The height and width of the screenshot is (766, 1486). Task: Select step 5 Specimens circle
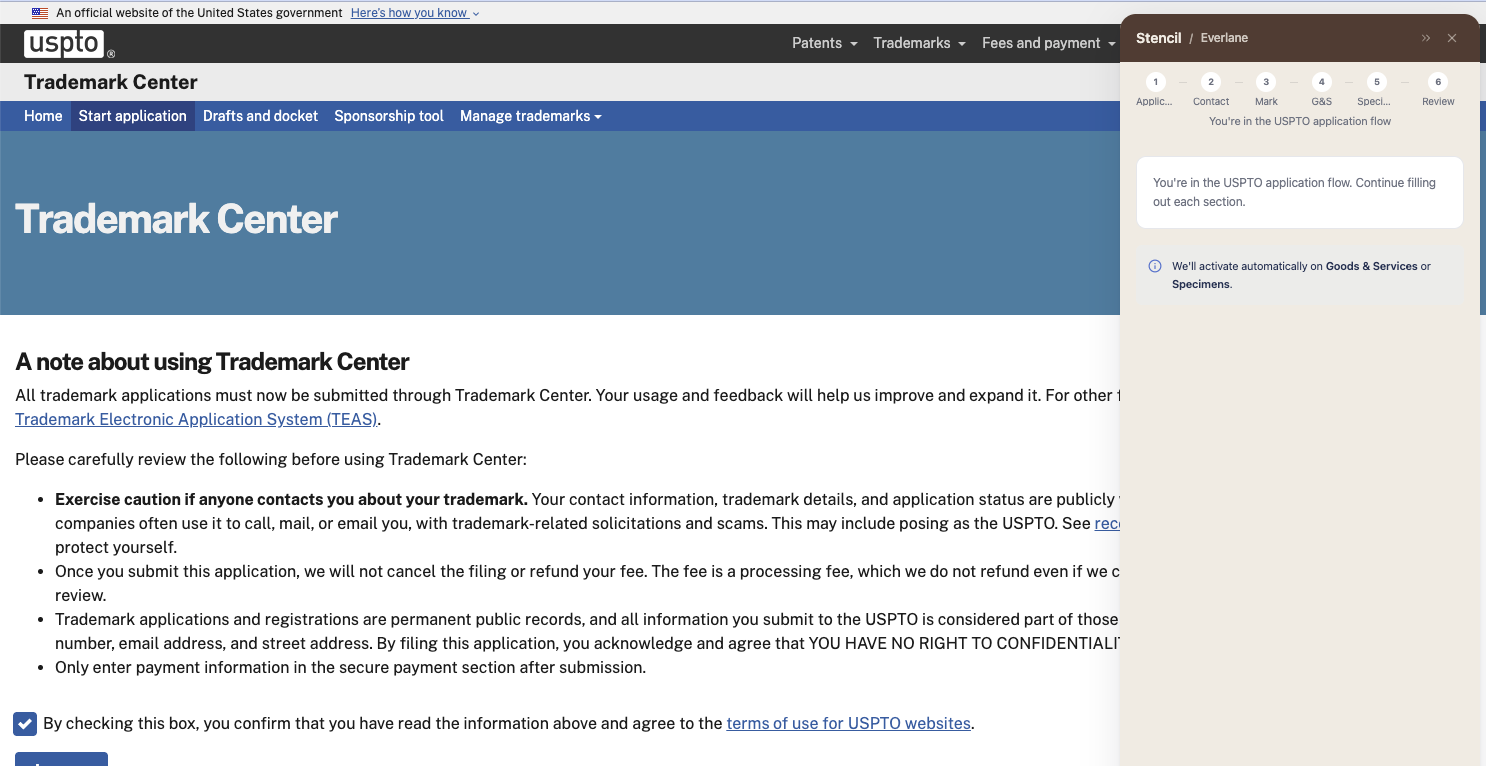click(x=1377, y=82)
